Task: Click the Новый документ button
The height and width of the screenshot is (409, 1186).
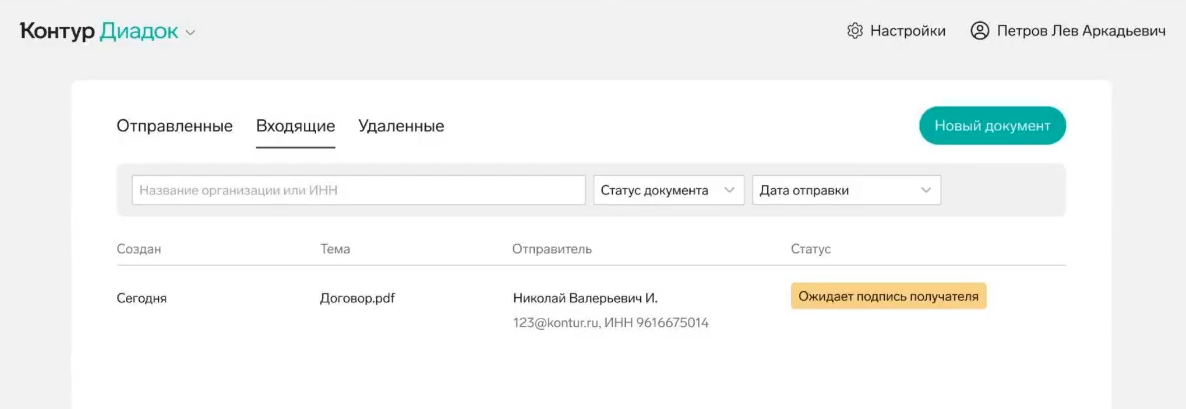Action: click(992, 125)
